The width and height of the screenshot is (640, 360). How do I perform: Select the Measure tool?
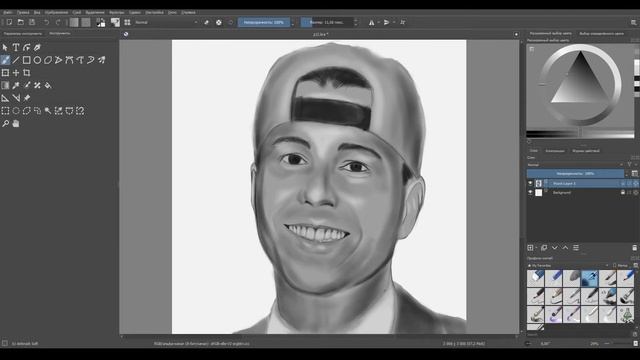pos(16,98)
